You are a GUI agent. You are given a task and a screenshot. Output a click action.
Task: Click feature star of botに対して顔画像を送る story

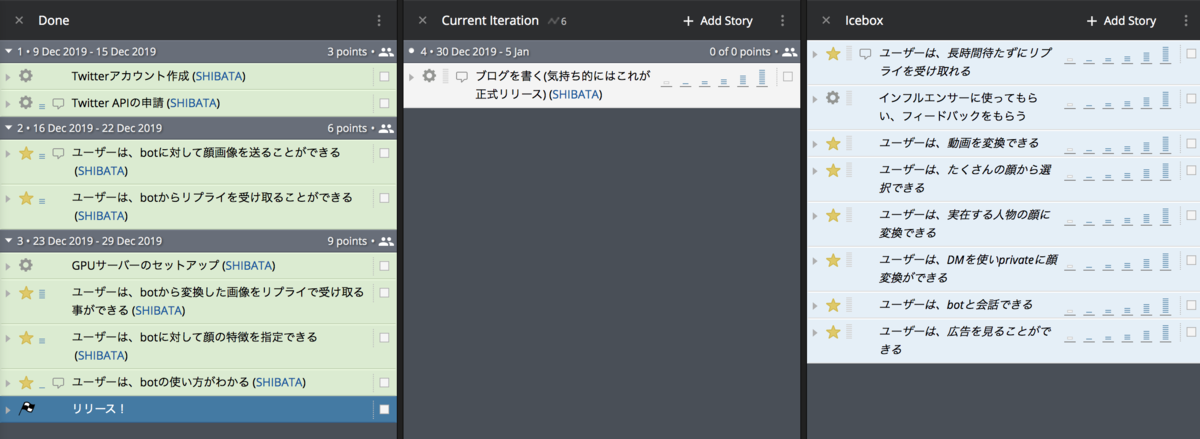click(26, 153)
